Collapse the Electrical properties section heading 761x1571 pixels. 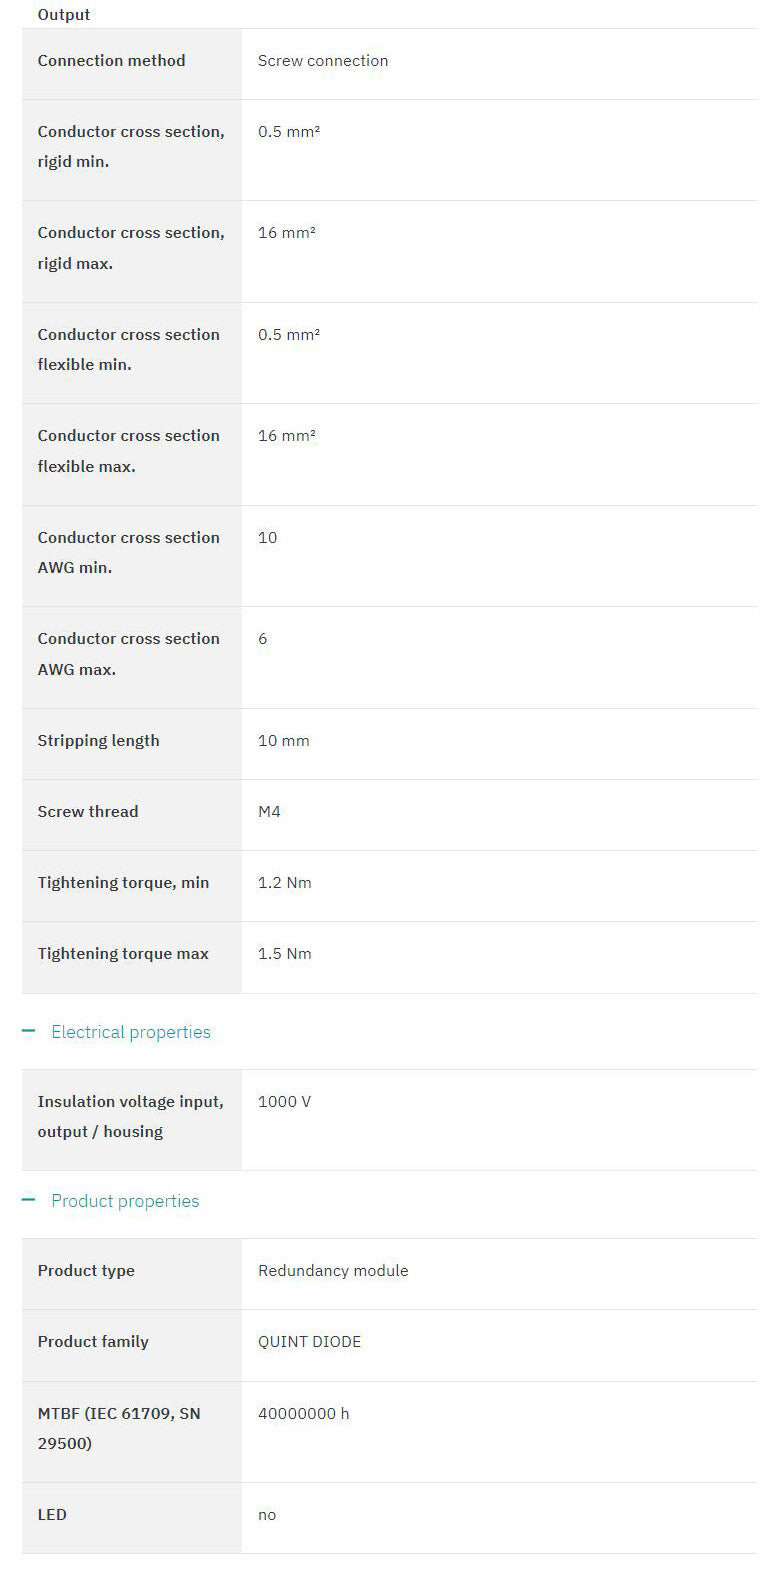tap(131, 1032)
